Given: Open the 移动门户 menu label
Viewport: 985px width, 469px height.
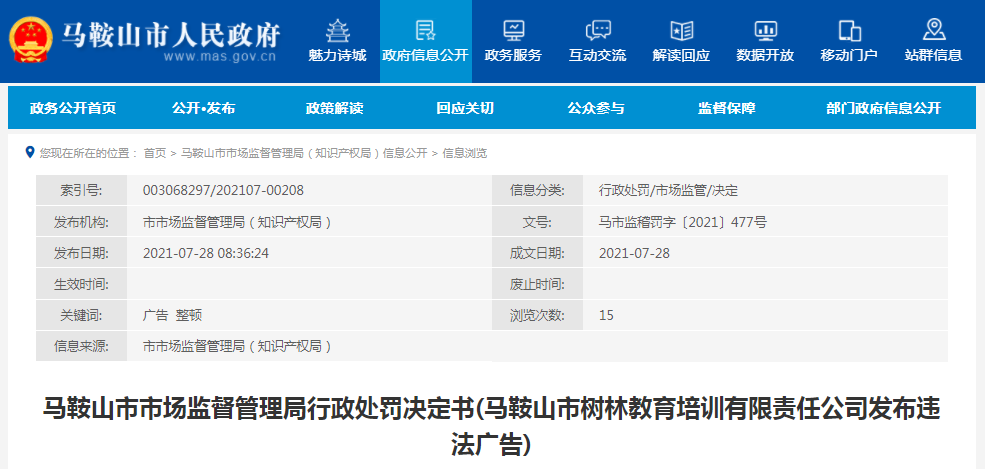Looking at the screenshot, I should coord(849,55).
